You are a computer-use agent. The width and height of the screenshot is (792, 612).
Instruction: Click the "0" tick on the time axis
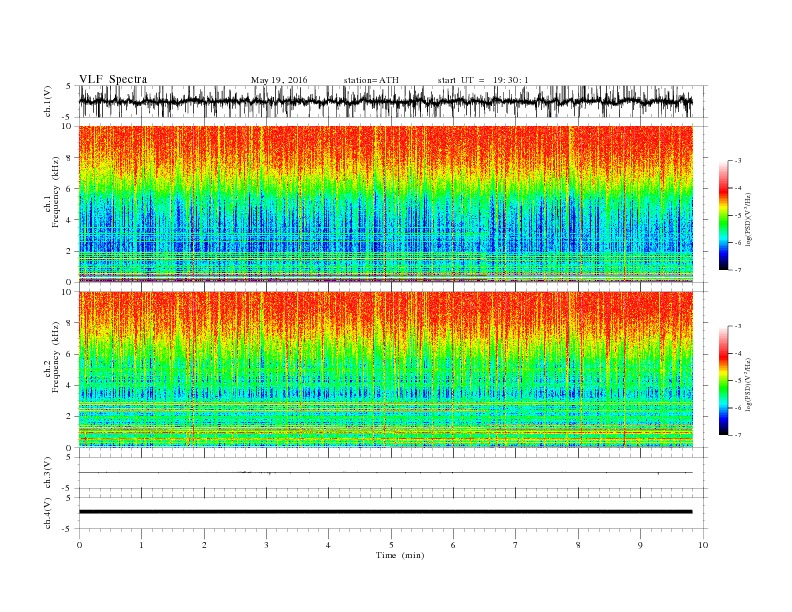pos(79,545)
